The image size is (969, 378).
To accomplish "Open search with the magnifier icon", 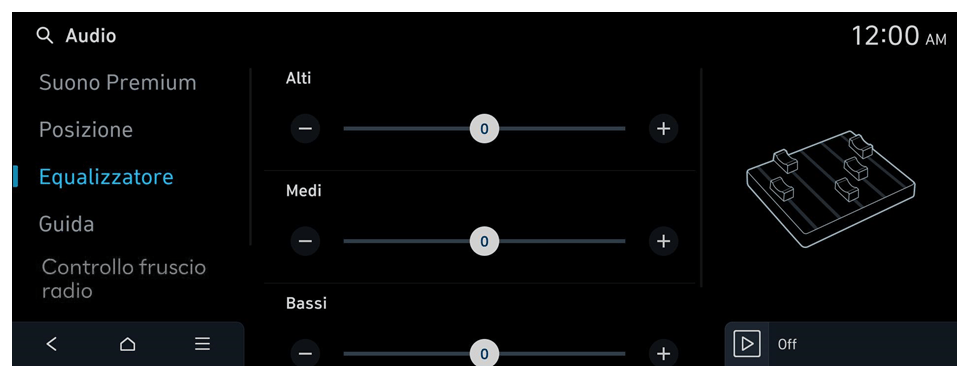I will [44, 36].
